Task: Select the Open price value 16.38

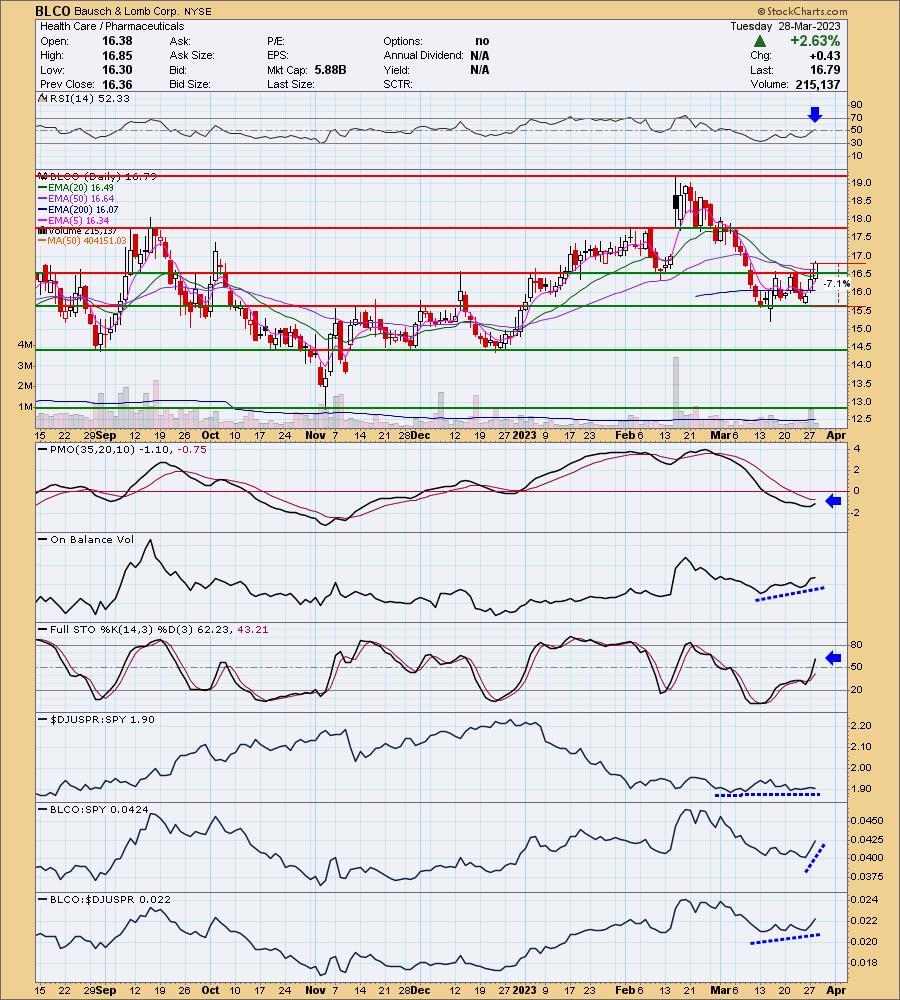Action: [117, 41]
